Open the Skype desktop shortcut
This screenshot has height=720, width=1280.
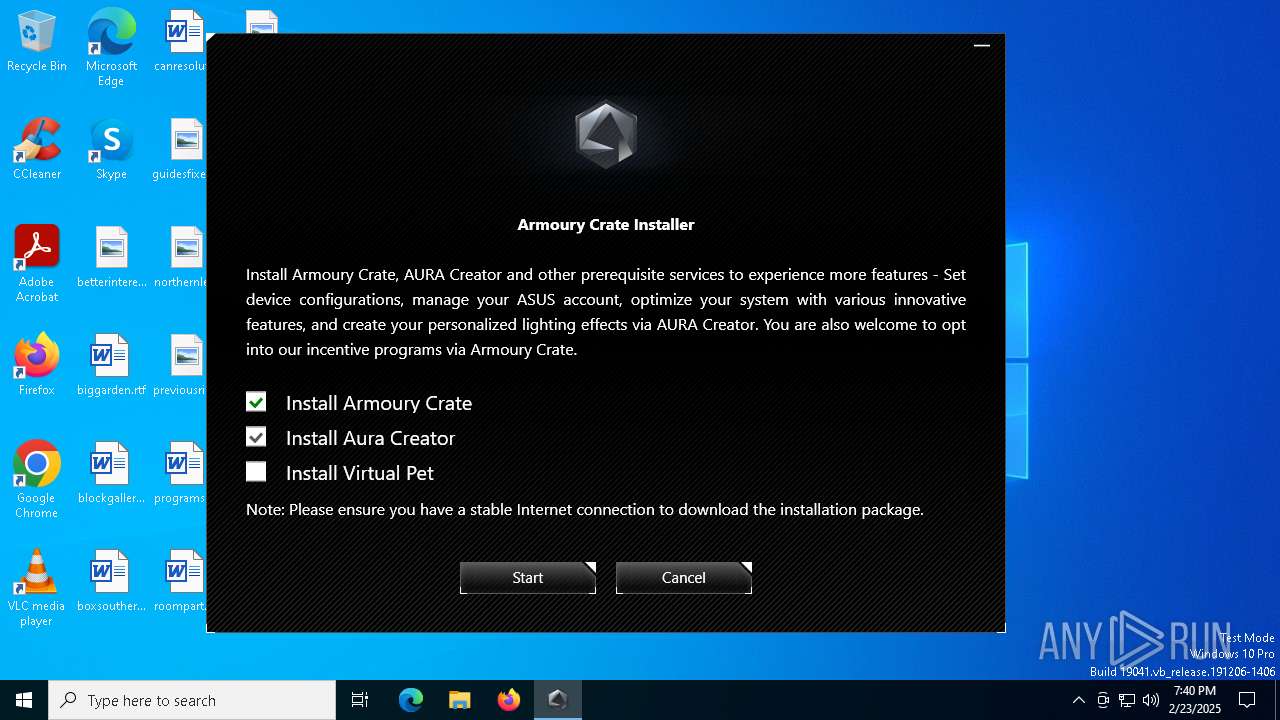coord(111,150)
